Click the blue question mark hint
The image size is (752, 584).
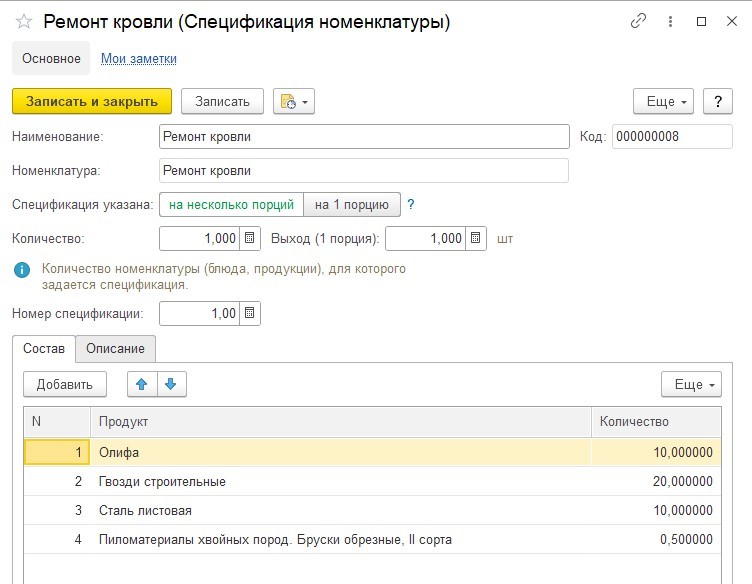[411, 204]
